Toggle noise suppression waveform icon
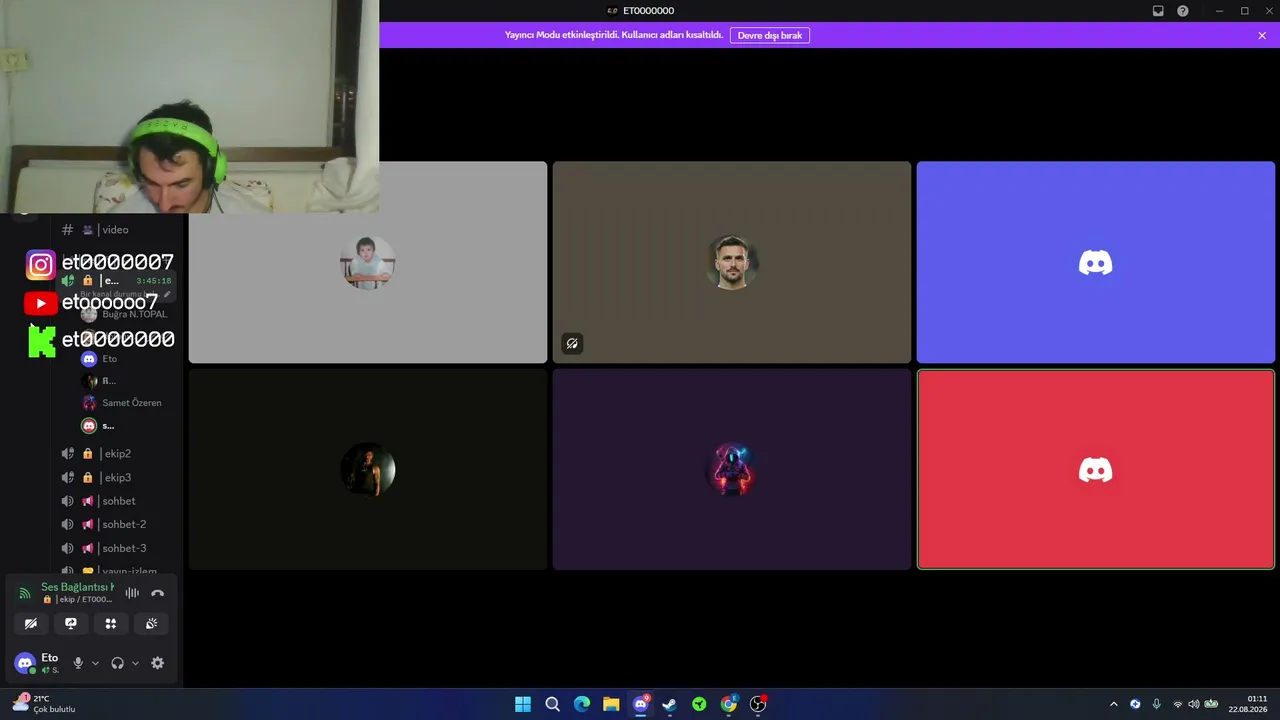Screen dimensions: 1280x720 132,593
